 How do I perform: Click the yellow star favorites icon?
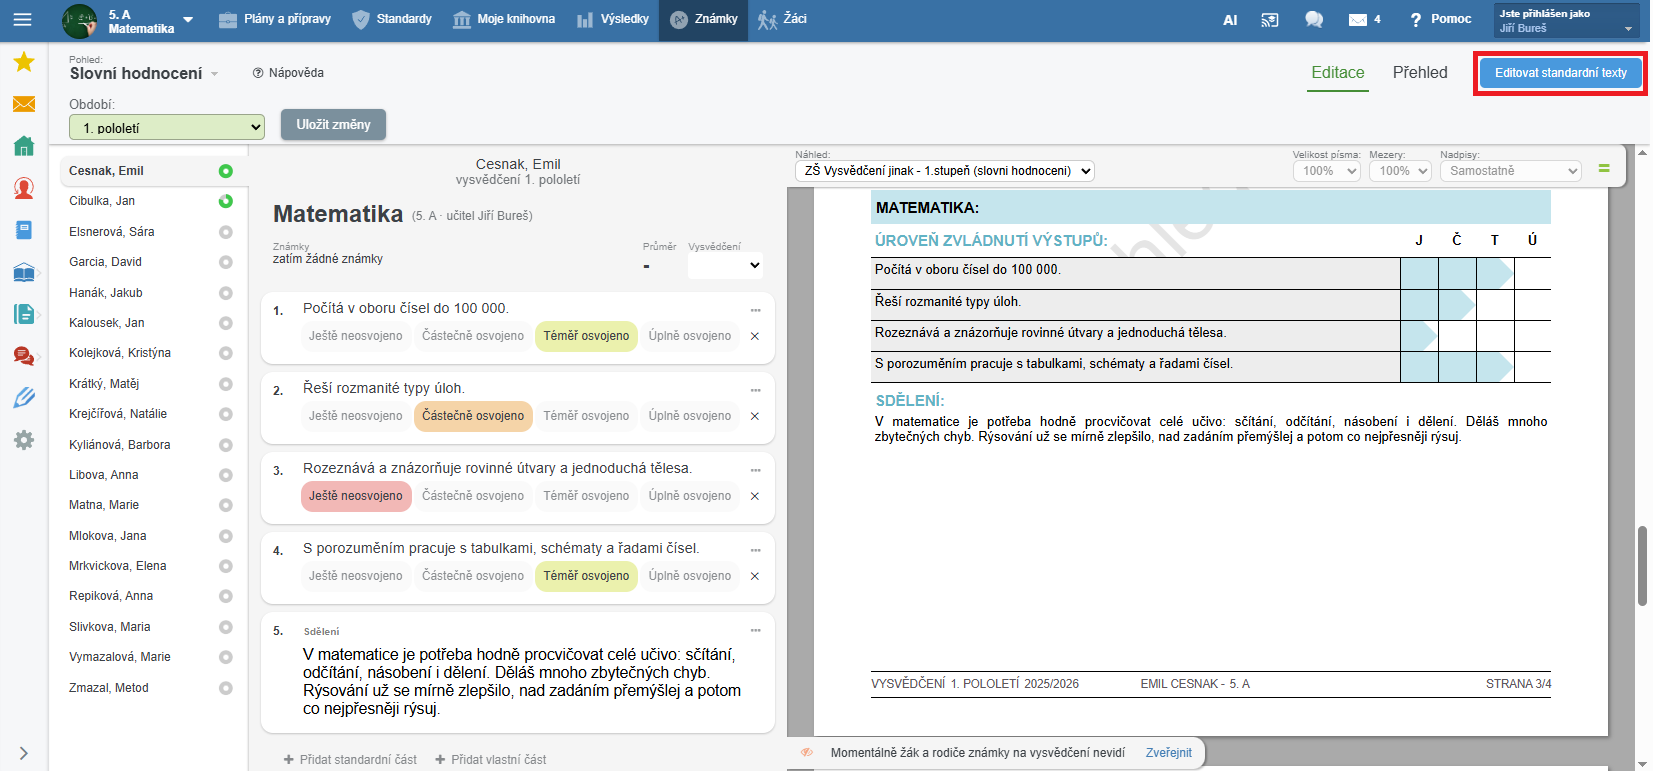(24, 63)
